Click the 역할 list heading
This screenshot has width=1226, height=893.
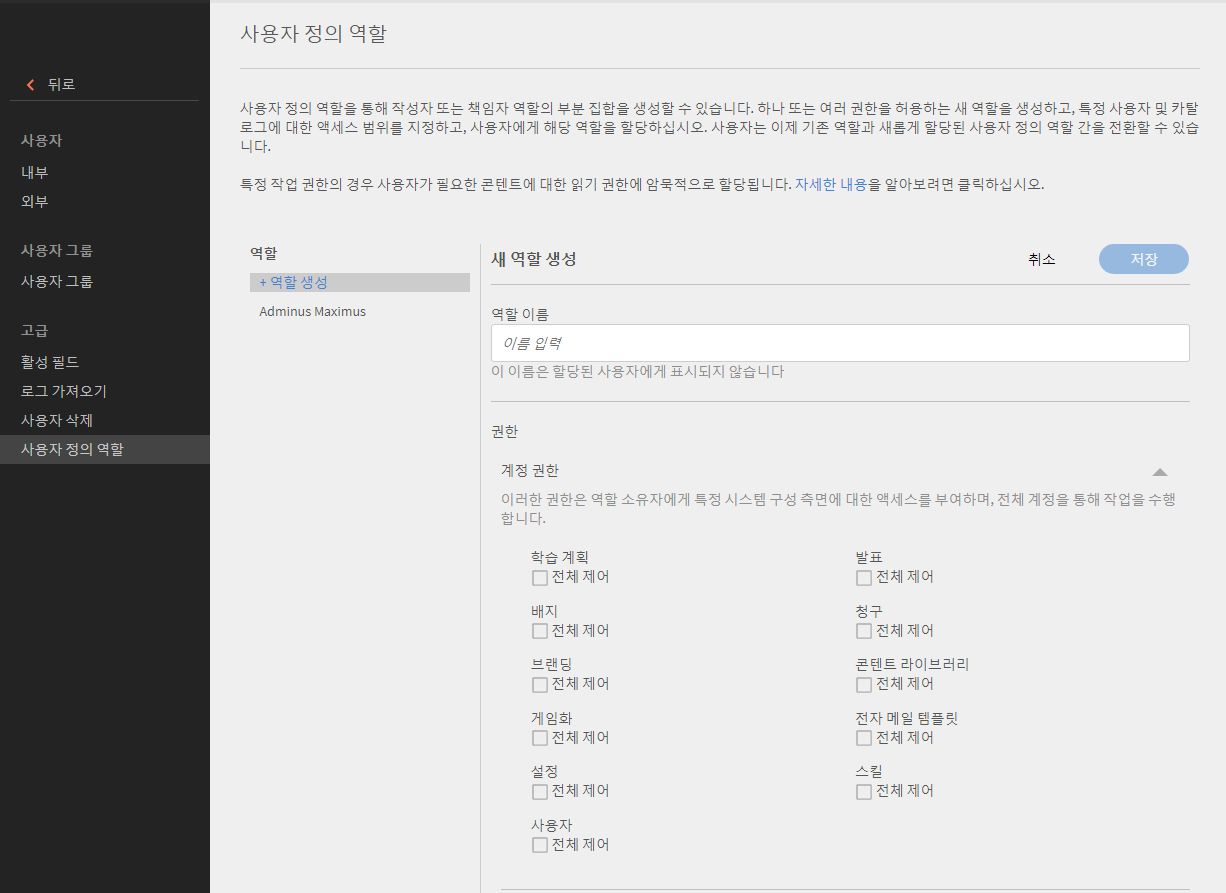[264, 253]
